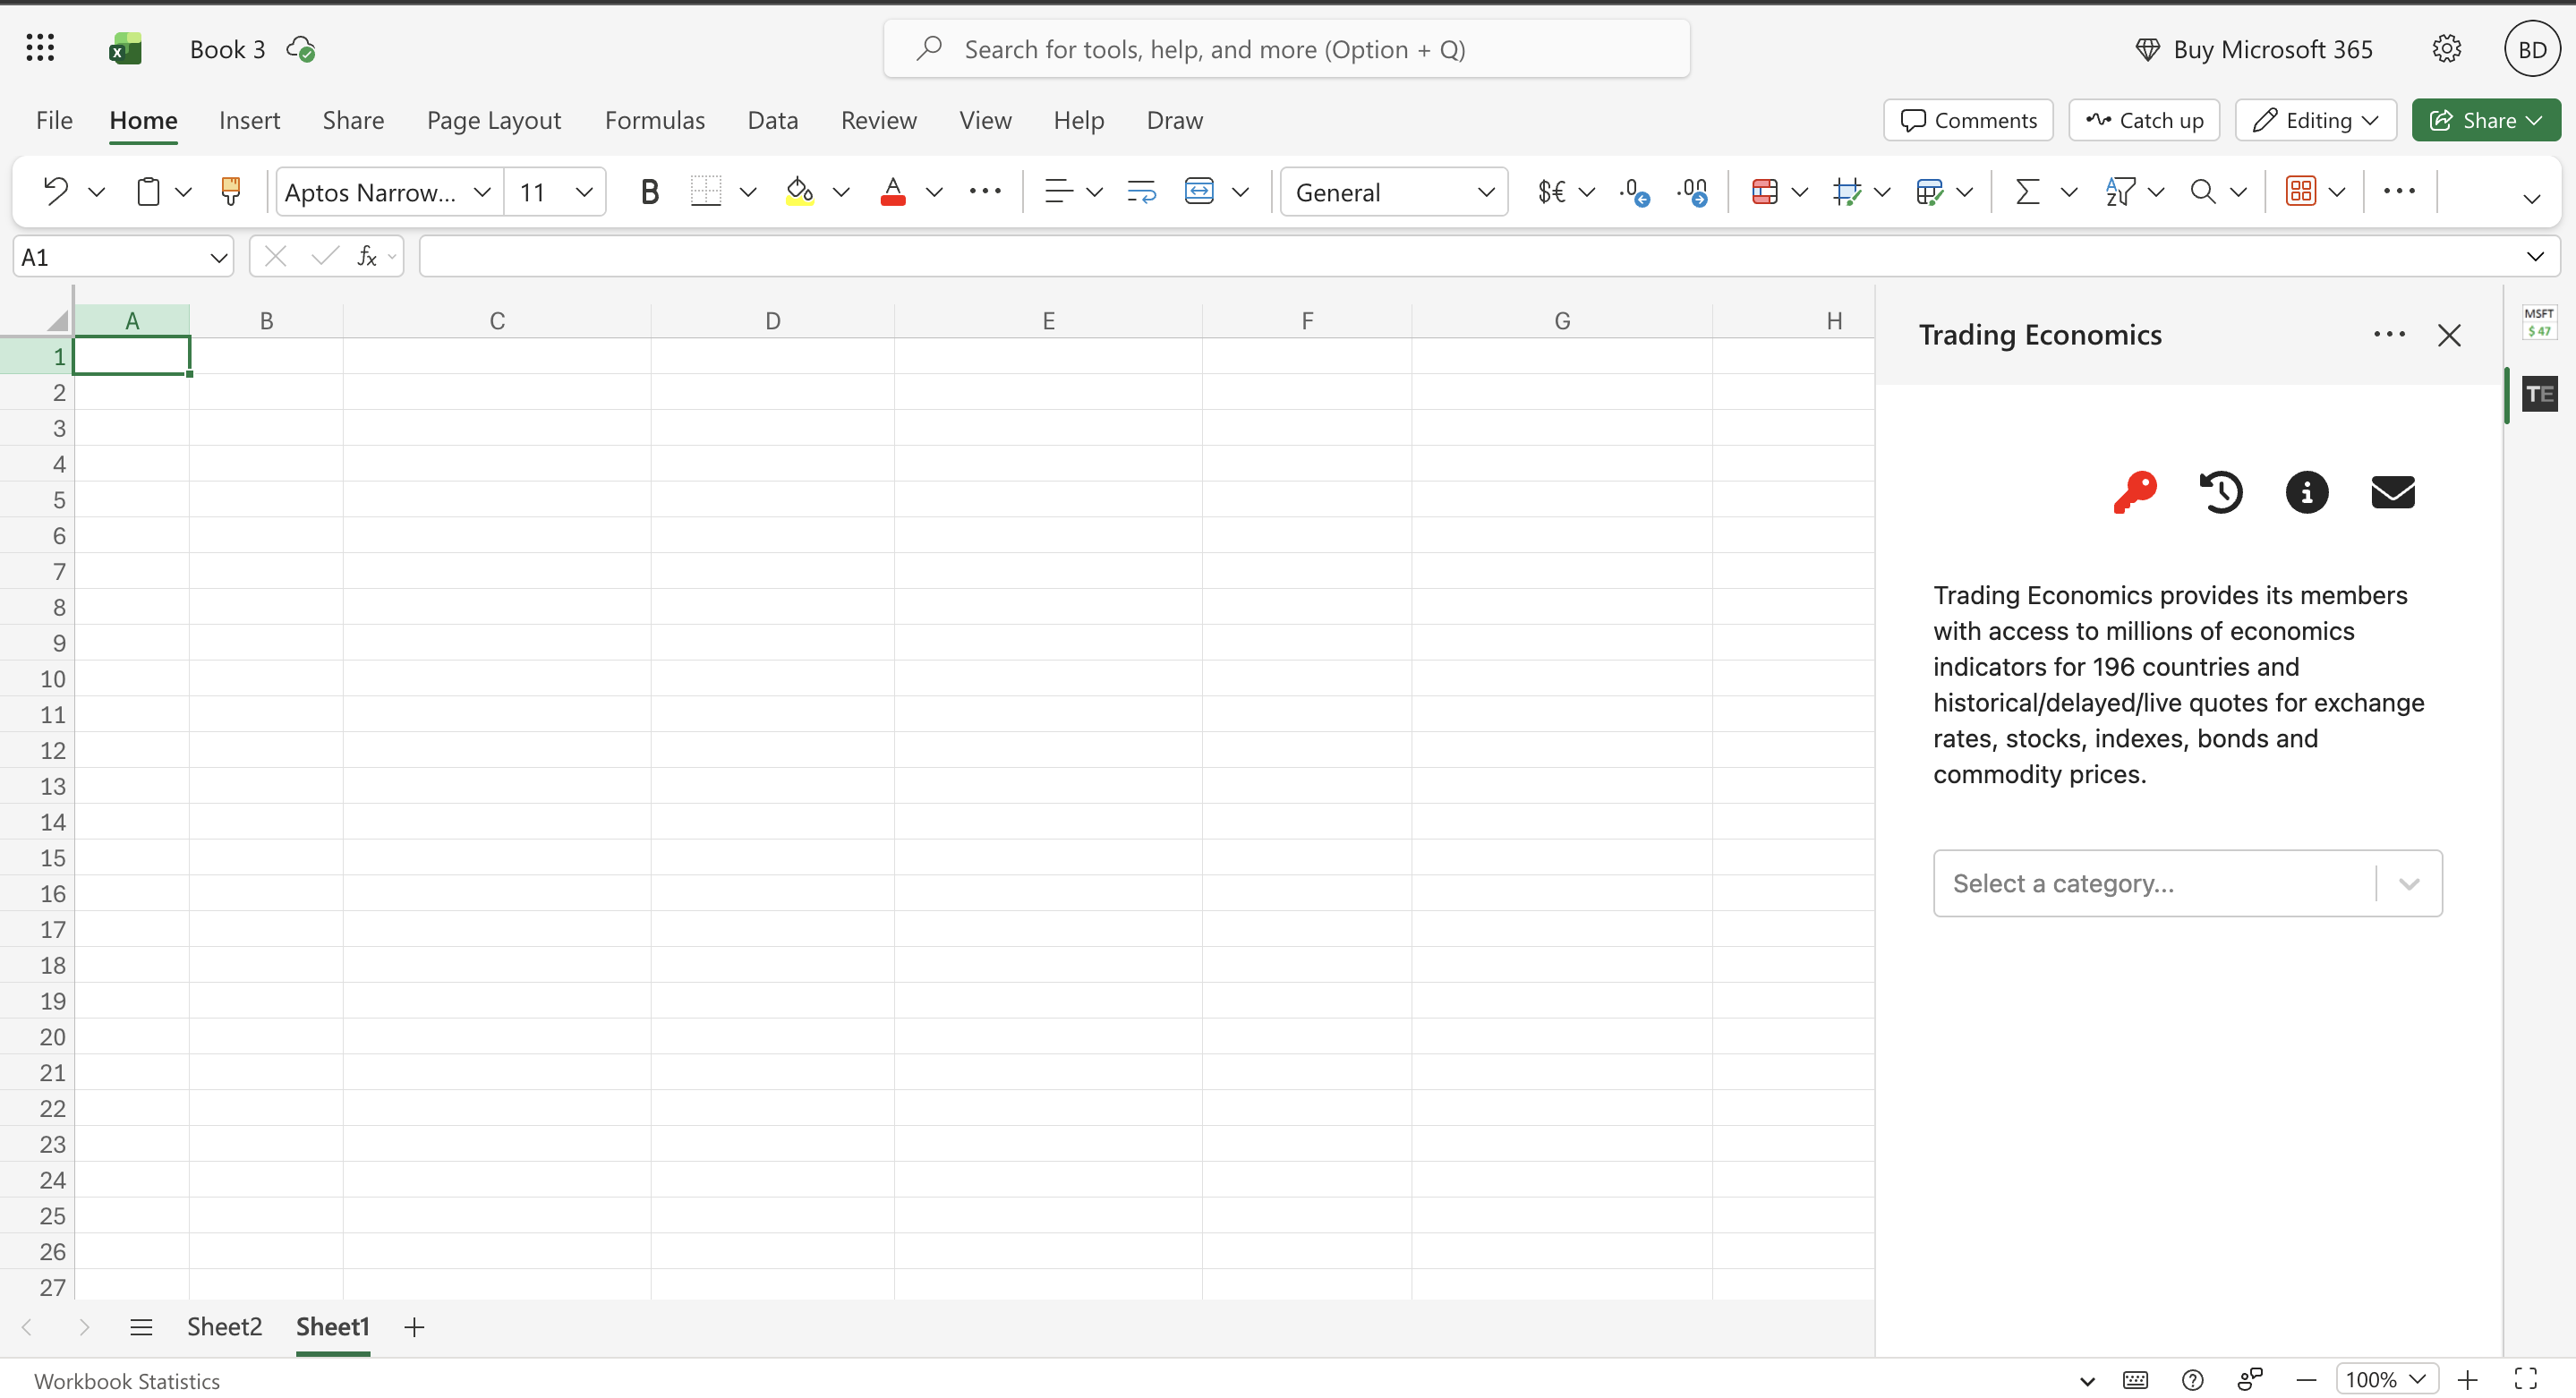Open the font size dropdown
Viewport: 2576px width, 1398px height.
click(x=584, y=191)
